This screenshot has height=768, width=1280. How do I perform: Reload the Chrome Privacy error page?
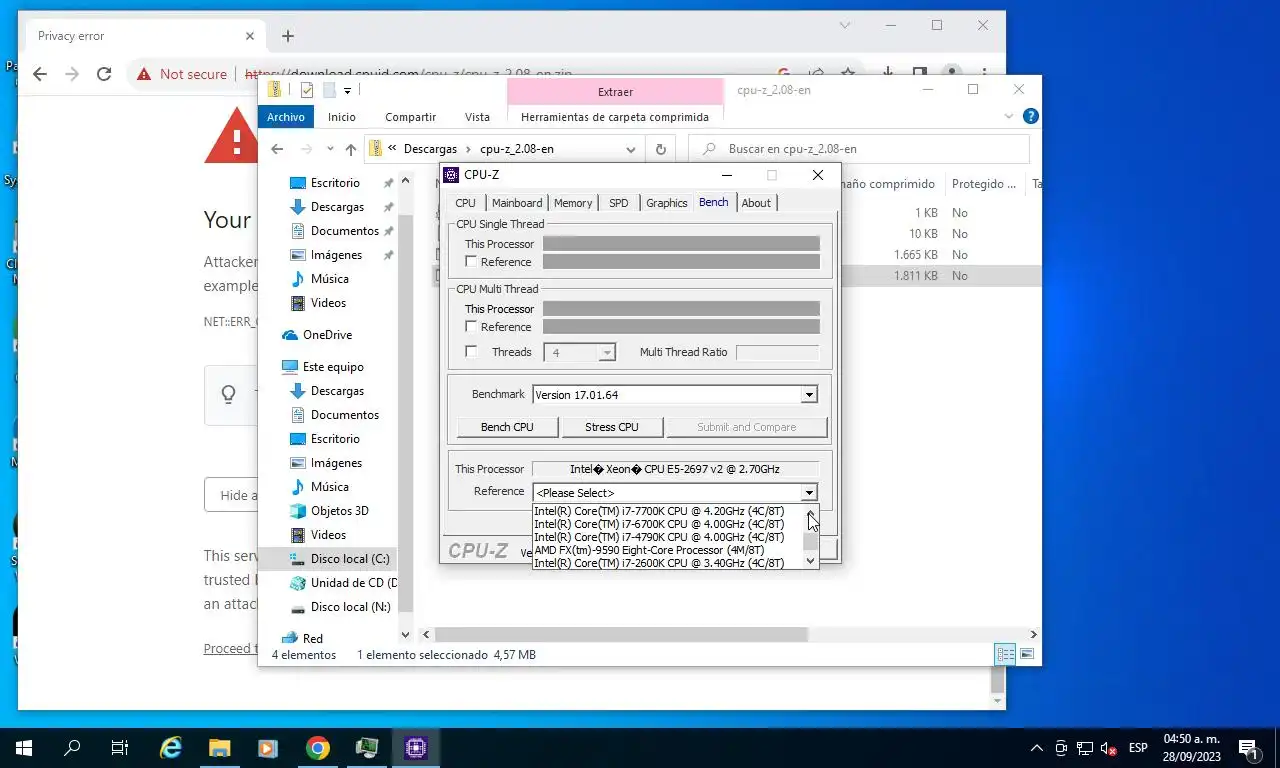pyautogui.click(x=104, y=74)
